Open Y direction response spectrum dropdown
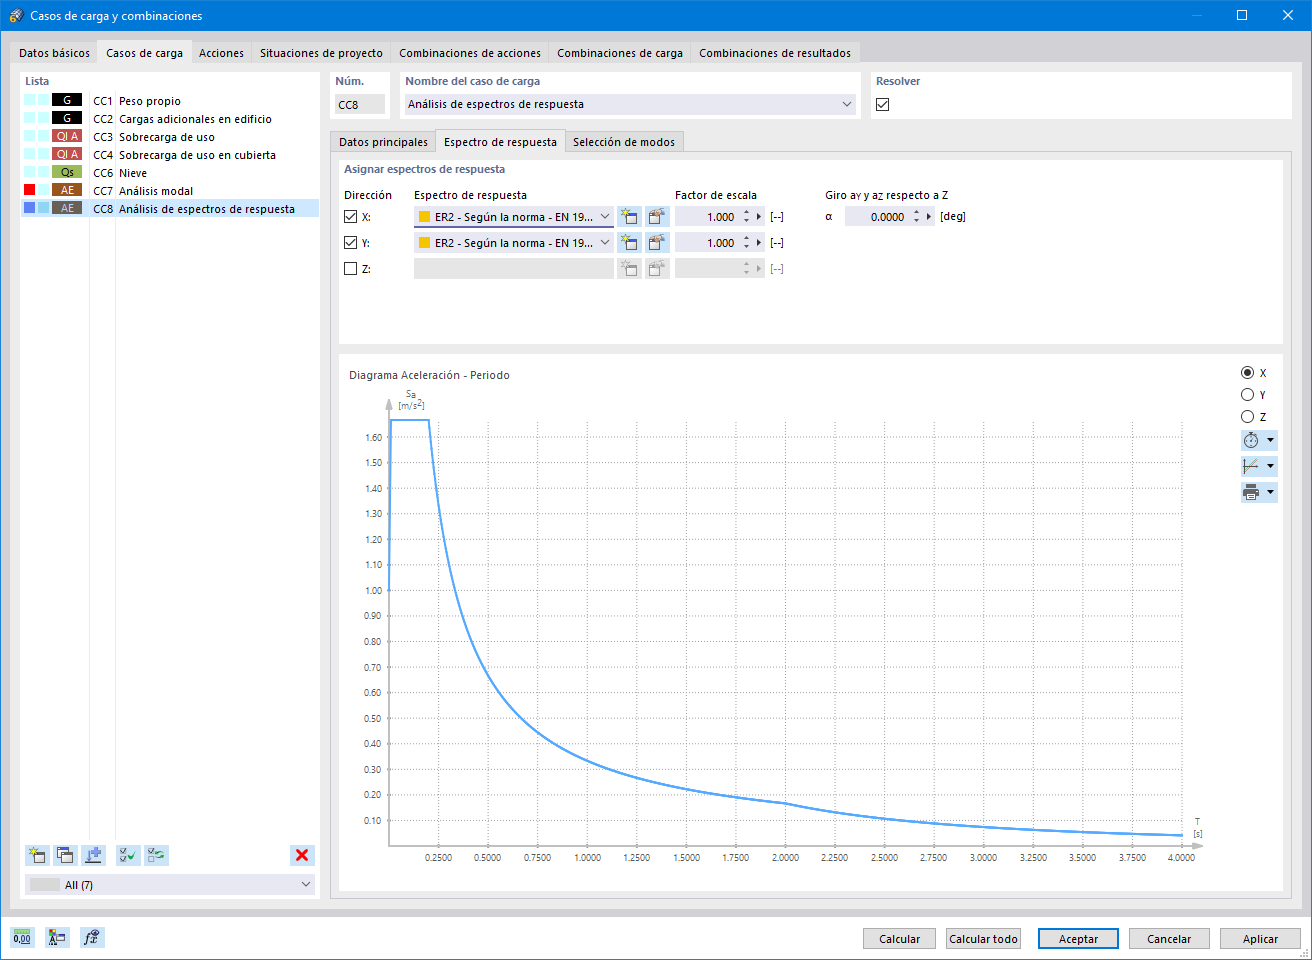Screen dimensions: 1312x960 pyautogui.click(x=605, y=243)
